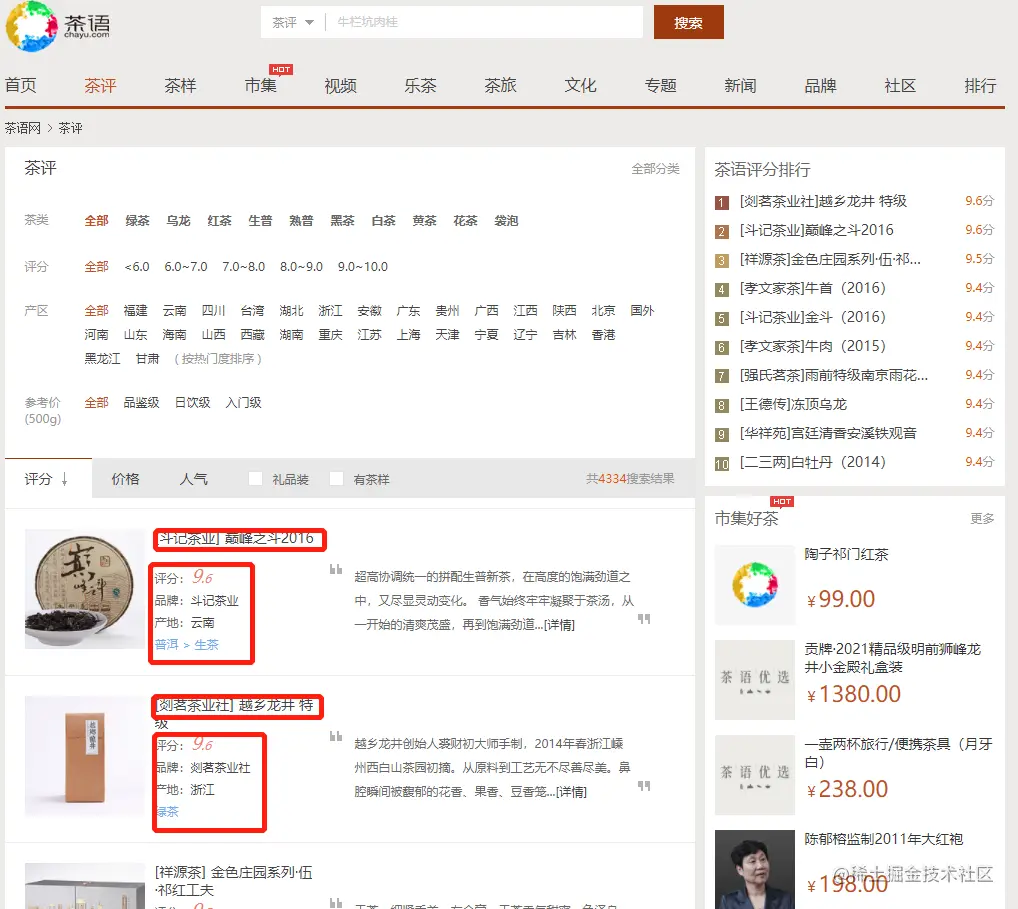Select 首页 in the top navigation menu
The height and width of the screenshot is (909, 1018).
(21, 86)
